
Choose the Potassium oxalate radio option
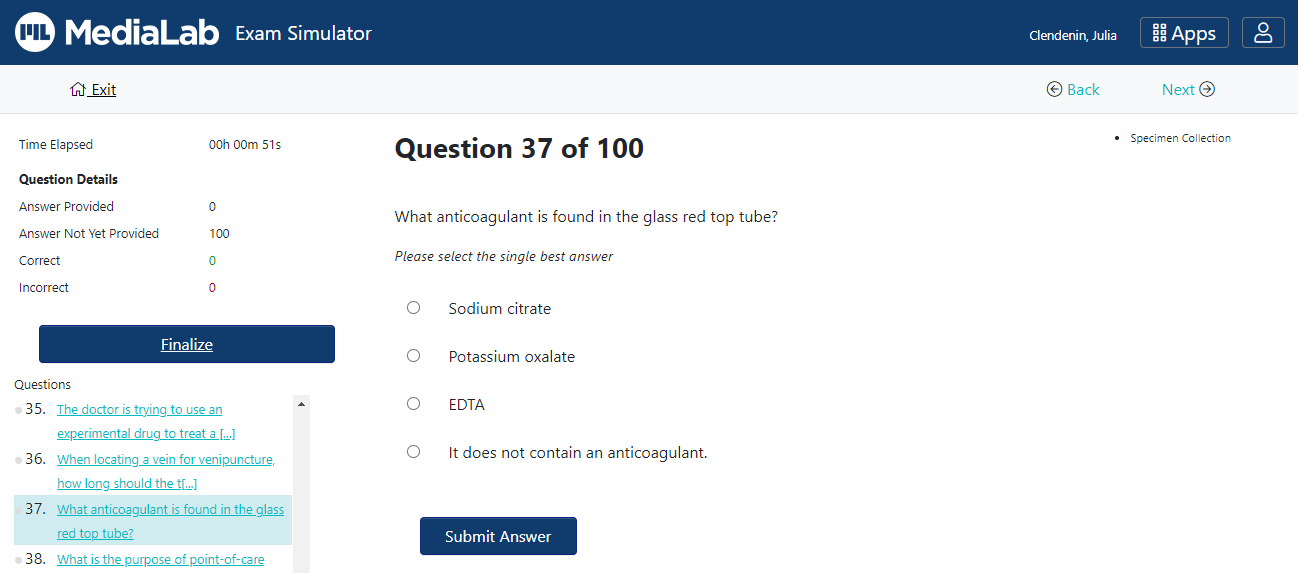click(414, 356)
